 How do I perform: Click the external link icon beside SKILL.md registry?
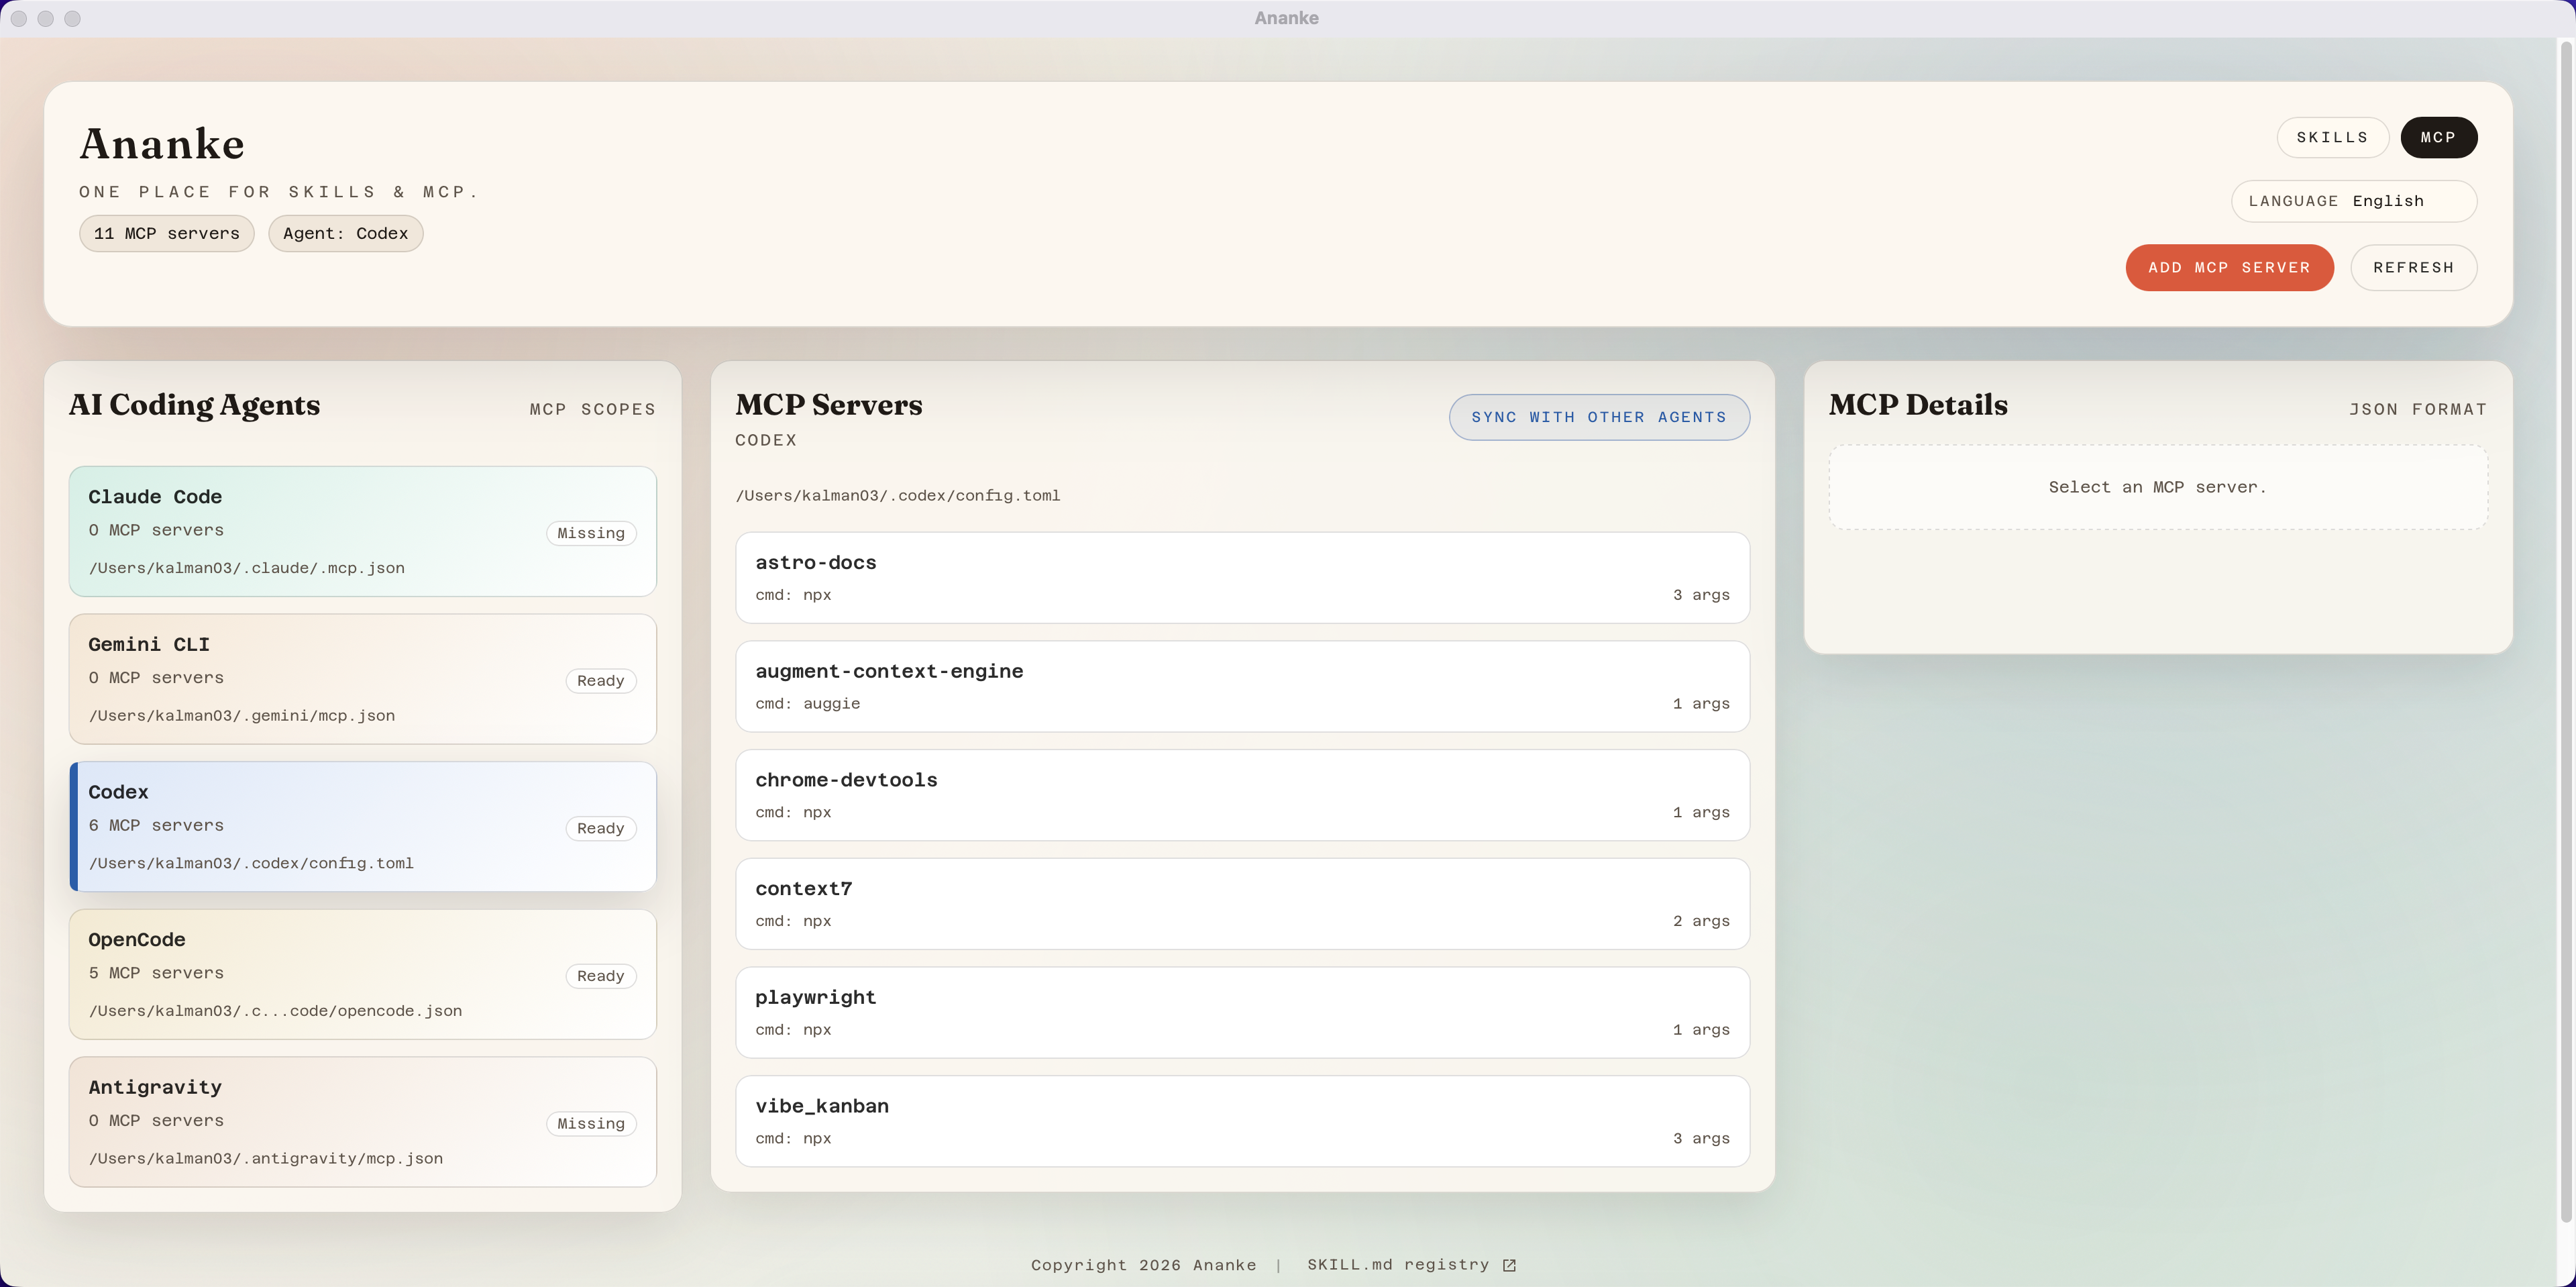tap(1509, 1265)
